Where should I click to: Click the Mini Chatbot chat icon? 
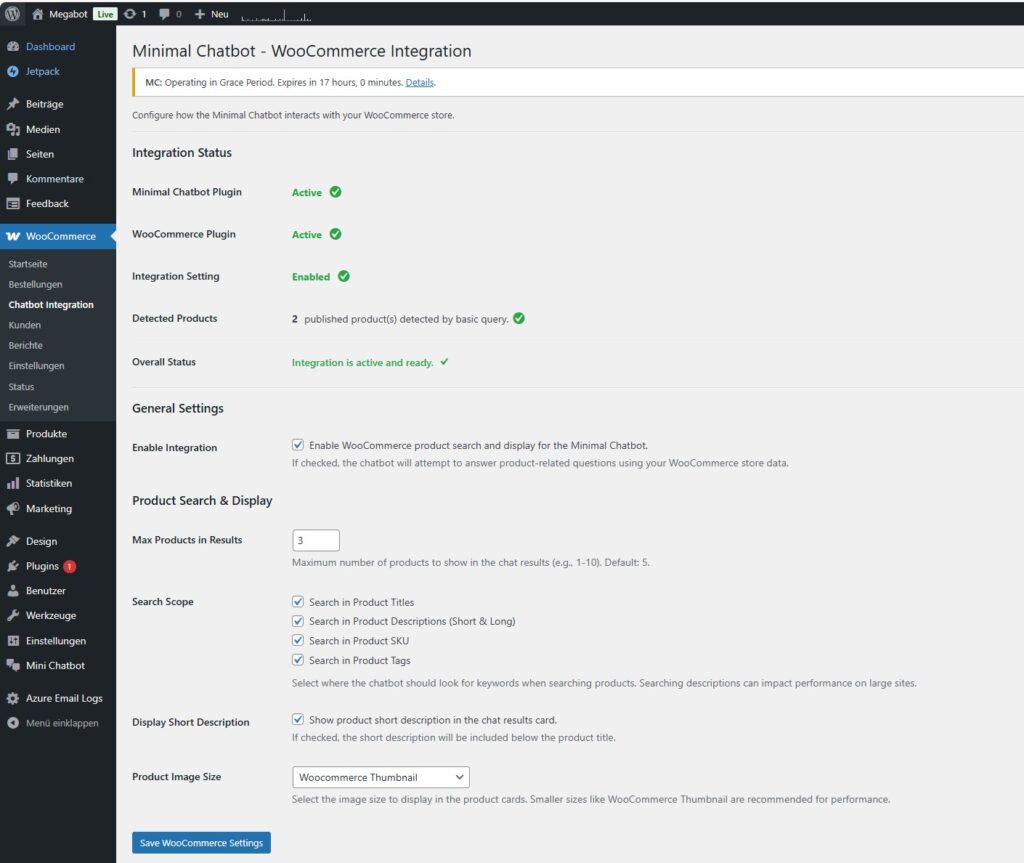13,665
